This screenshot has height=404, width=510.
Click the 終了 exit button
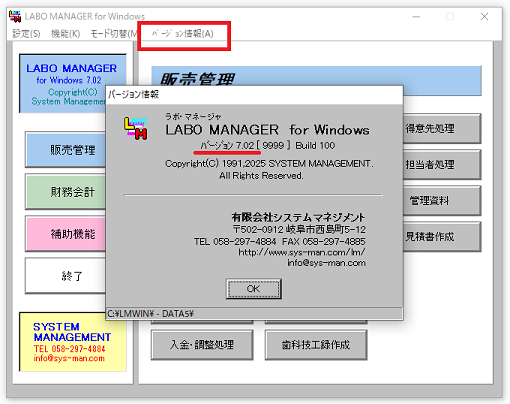66,276
